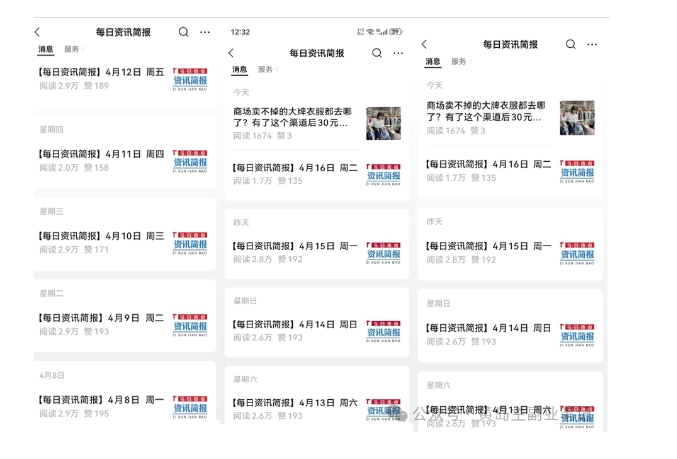The width and height of the screenshot is (677, 459).
Task: Click the search icon in the middle panel
Action: [377, 53]
